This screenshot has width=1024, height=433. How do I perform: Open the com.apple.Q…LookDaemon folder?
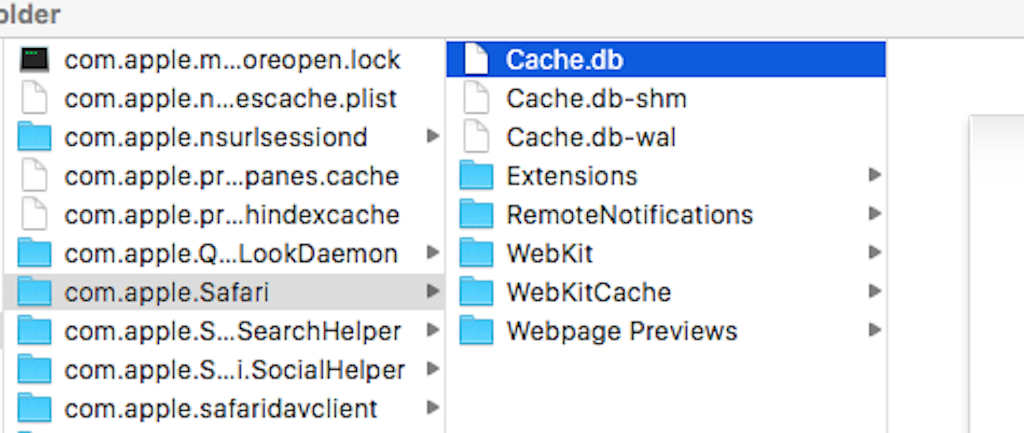[231, 254]
